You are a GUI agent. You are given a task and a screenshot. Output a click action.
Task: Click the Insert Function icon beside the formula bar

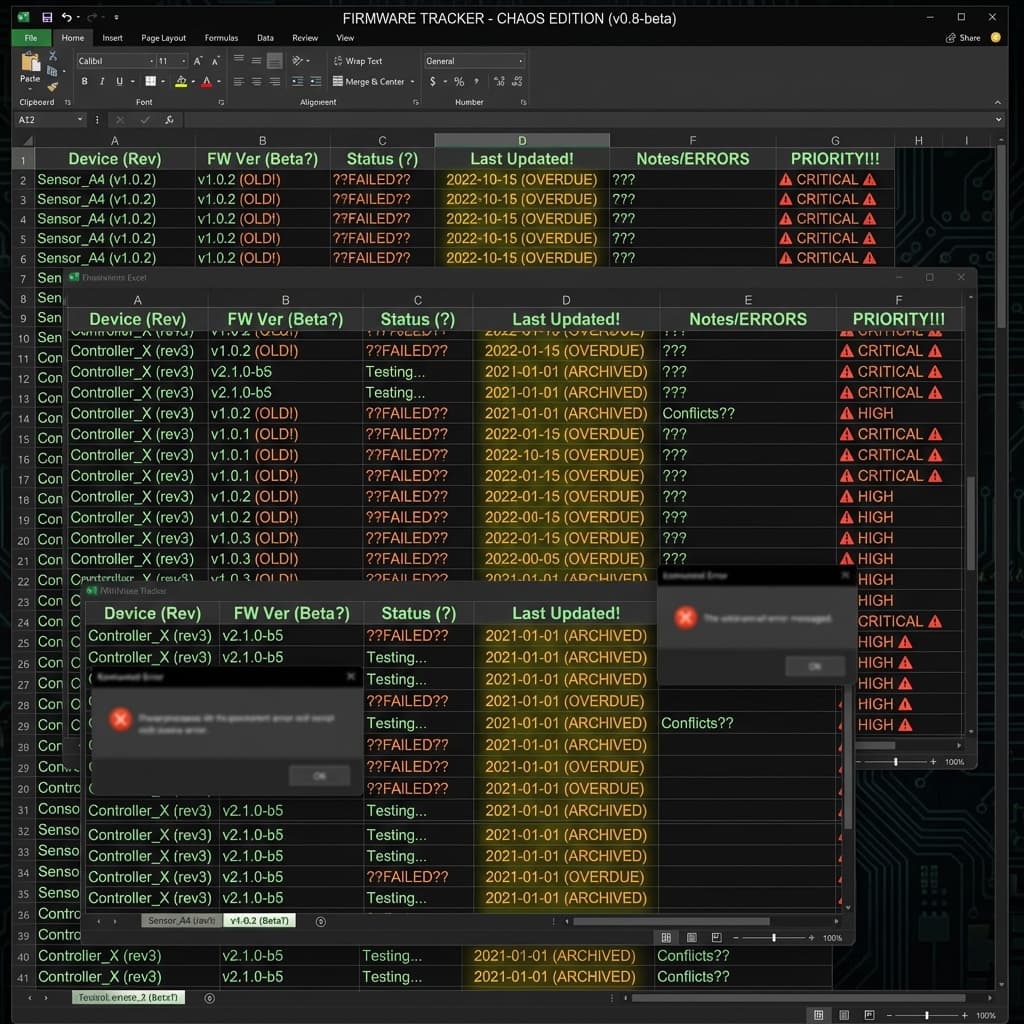point(170,120)
